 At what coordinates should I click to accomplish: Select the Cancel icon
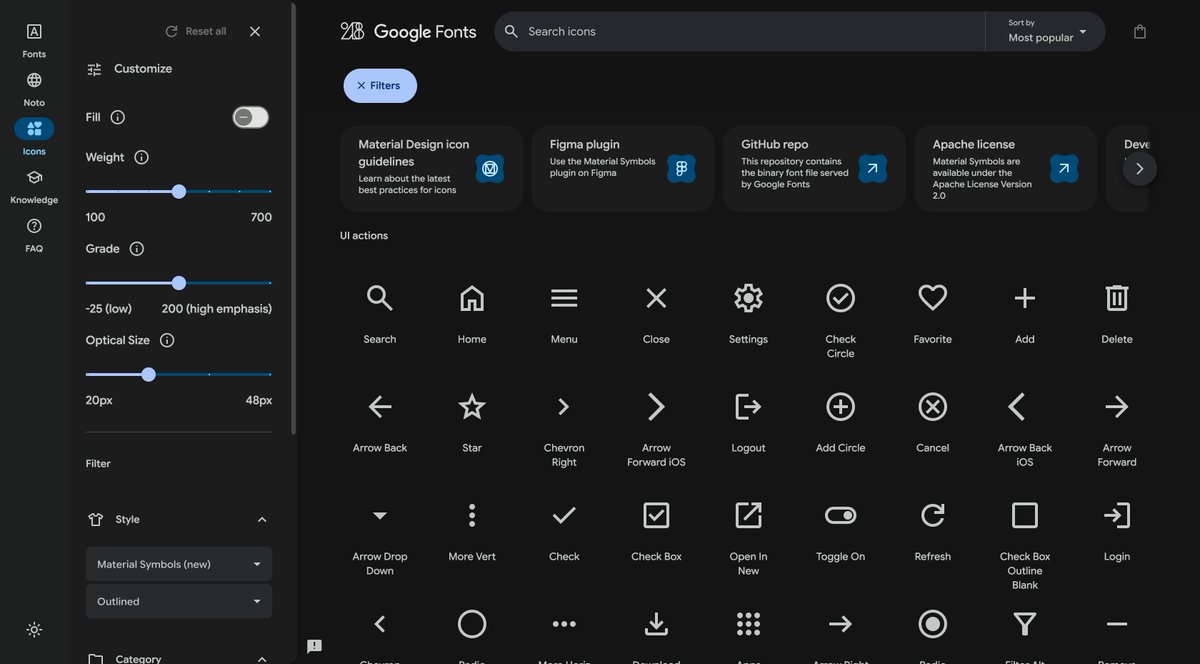933,407
